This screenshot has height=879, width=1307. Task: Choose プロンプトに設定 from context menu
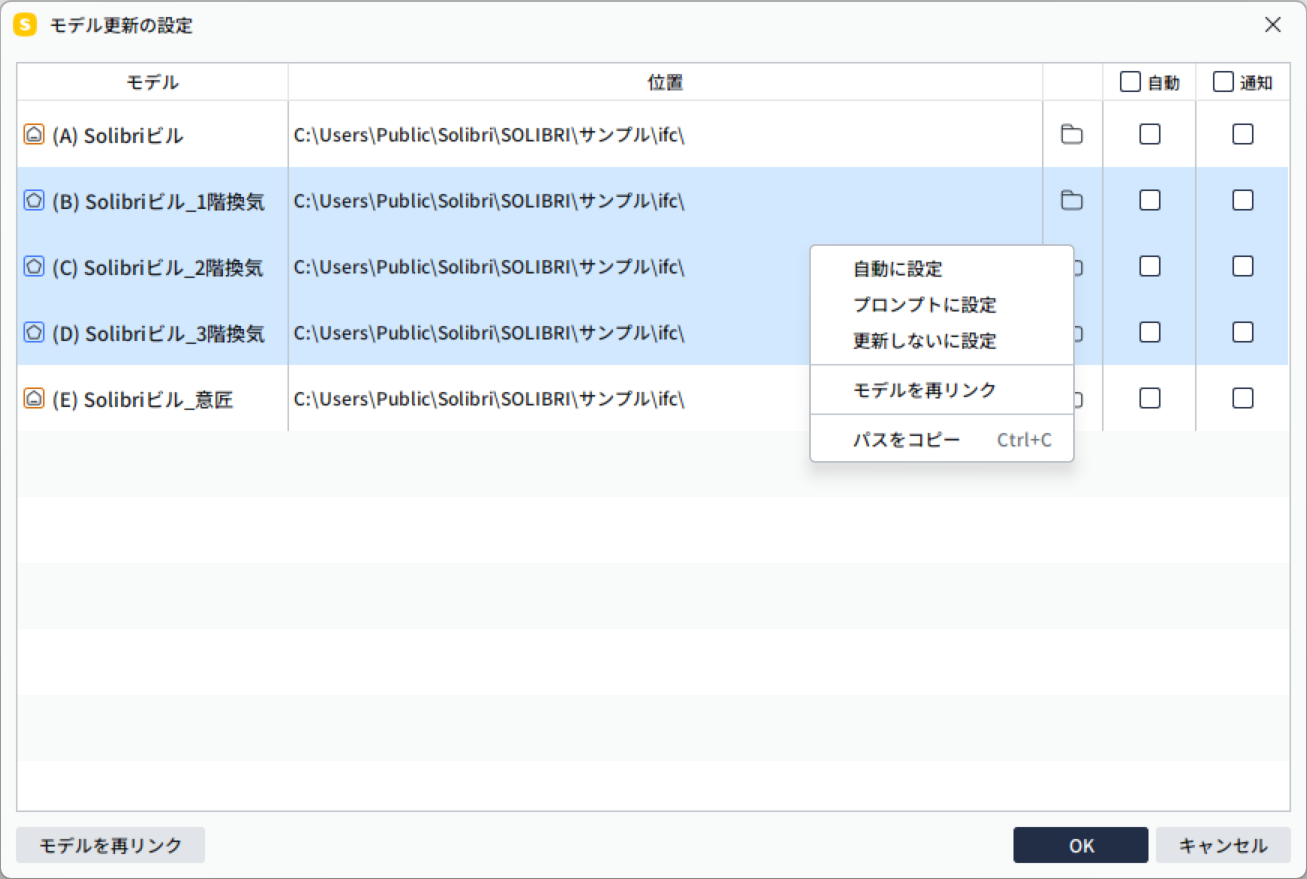pyautogui.click(x=942, y=305)
